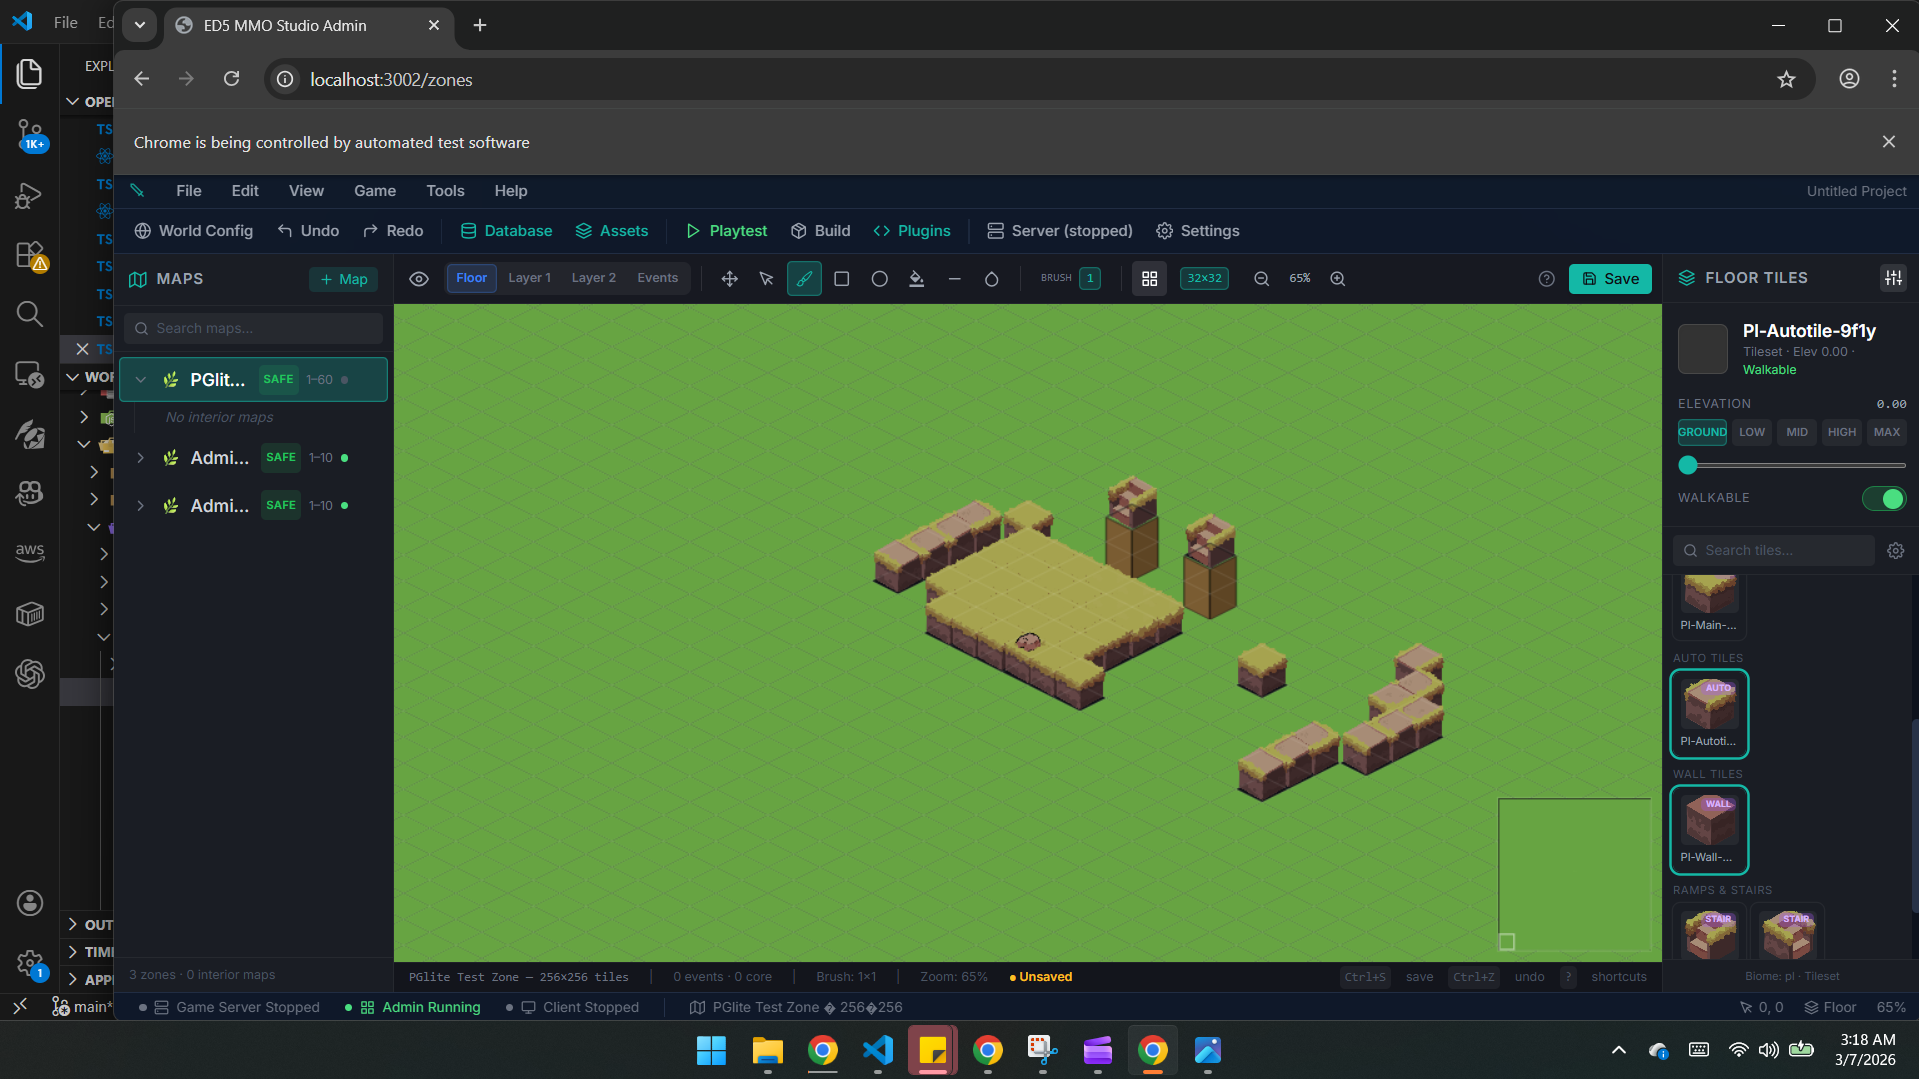Image resolution: width=1919 pixels, height=1079 pixels.
Task: Select the line tool
Action: 954,279
